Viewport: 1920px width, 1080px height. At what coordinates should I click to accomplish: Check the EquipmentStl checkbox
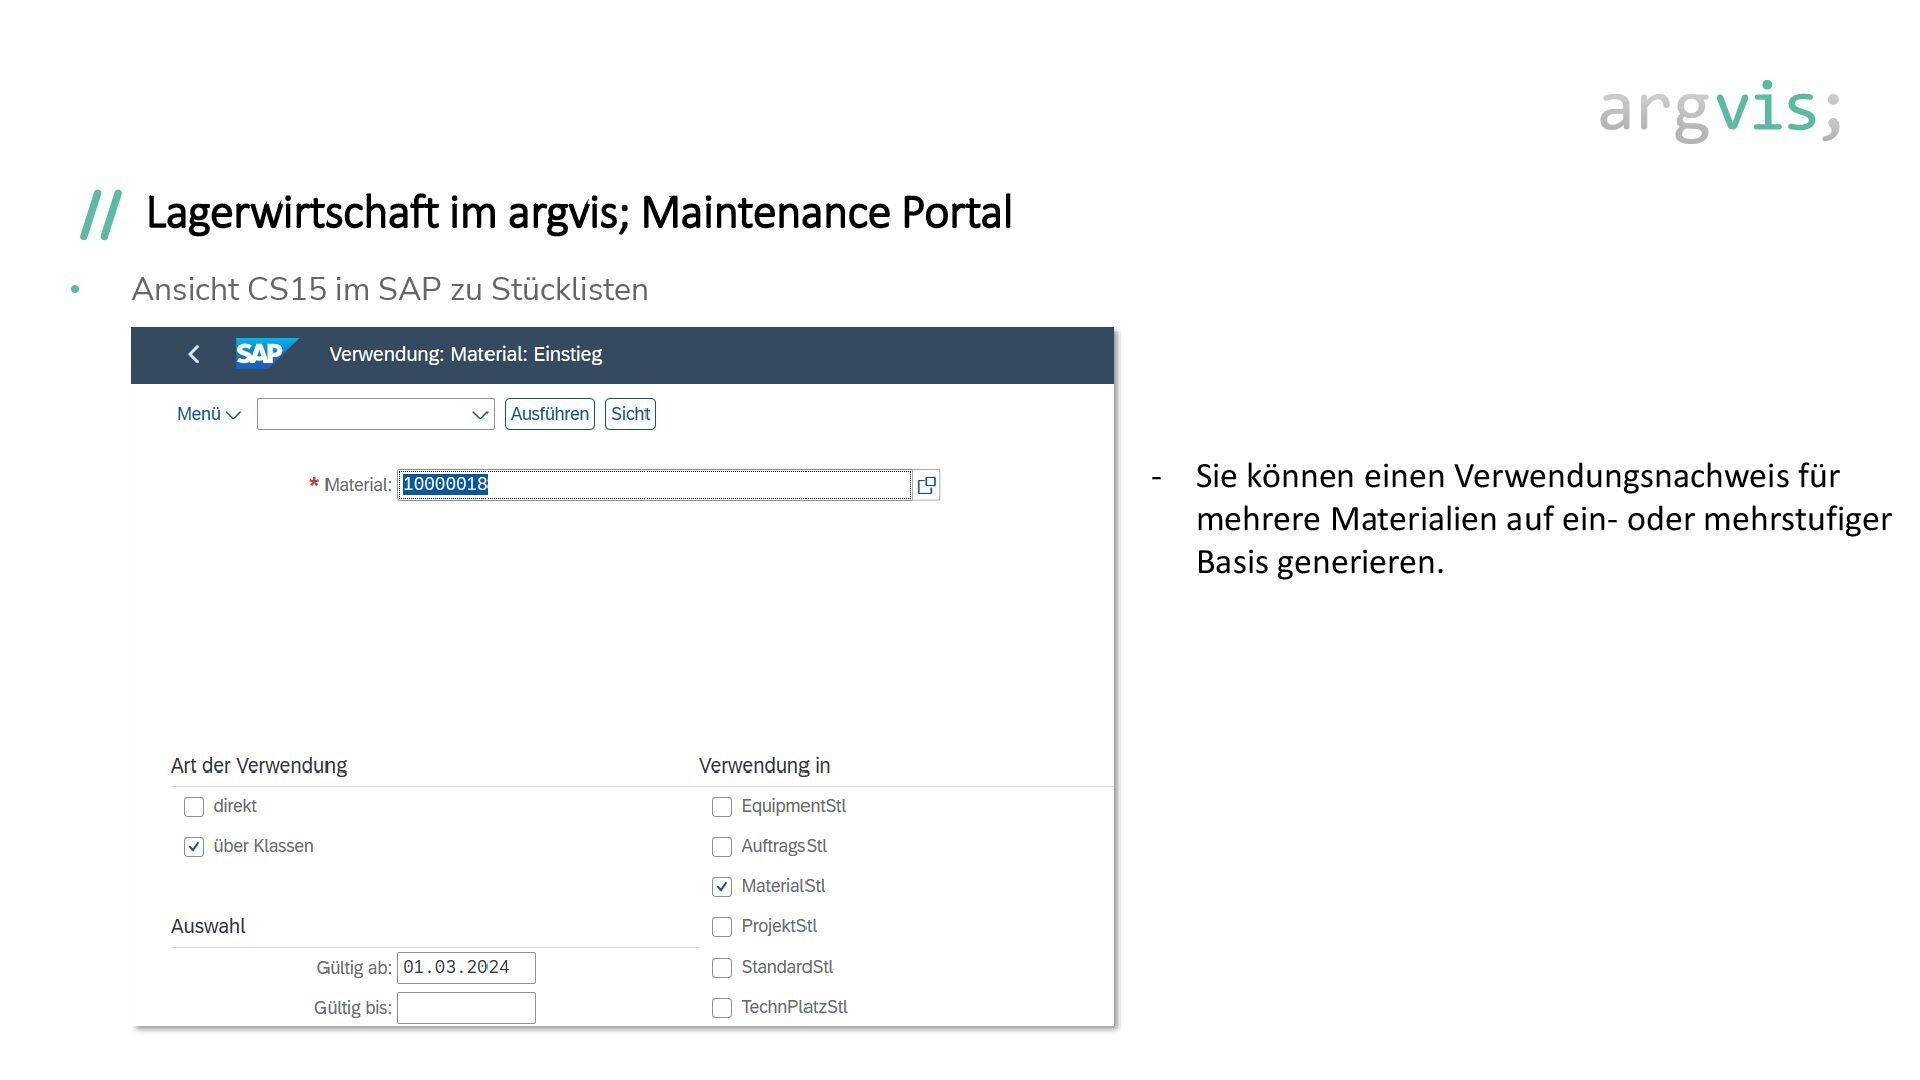pyautogui.click(x=722, y=807)
